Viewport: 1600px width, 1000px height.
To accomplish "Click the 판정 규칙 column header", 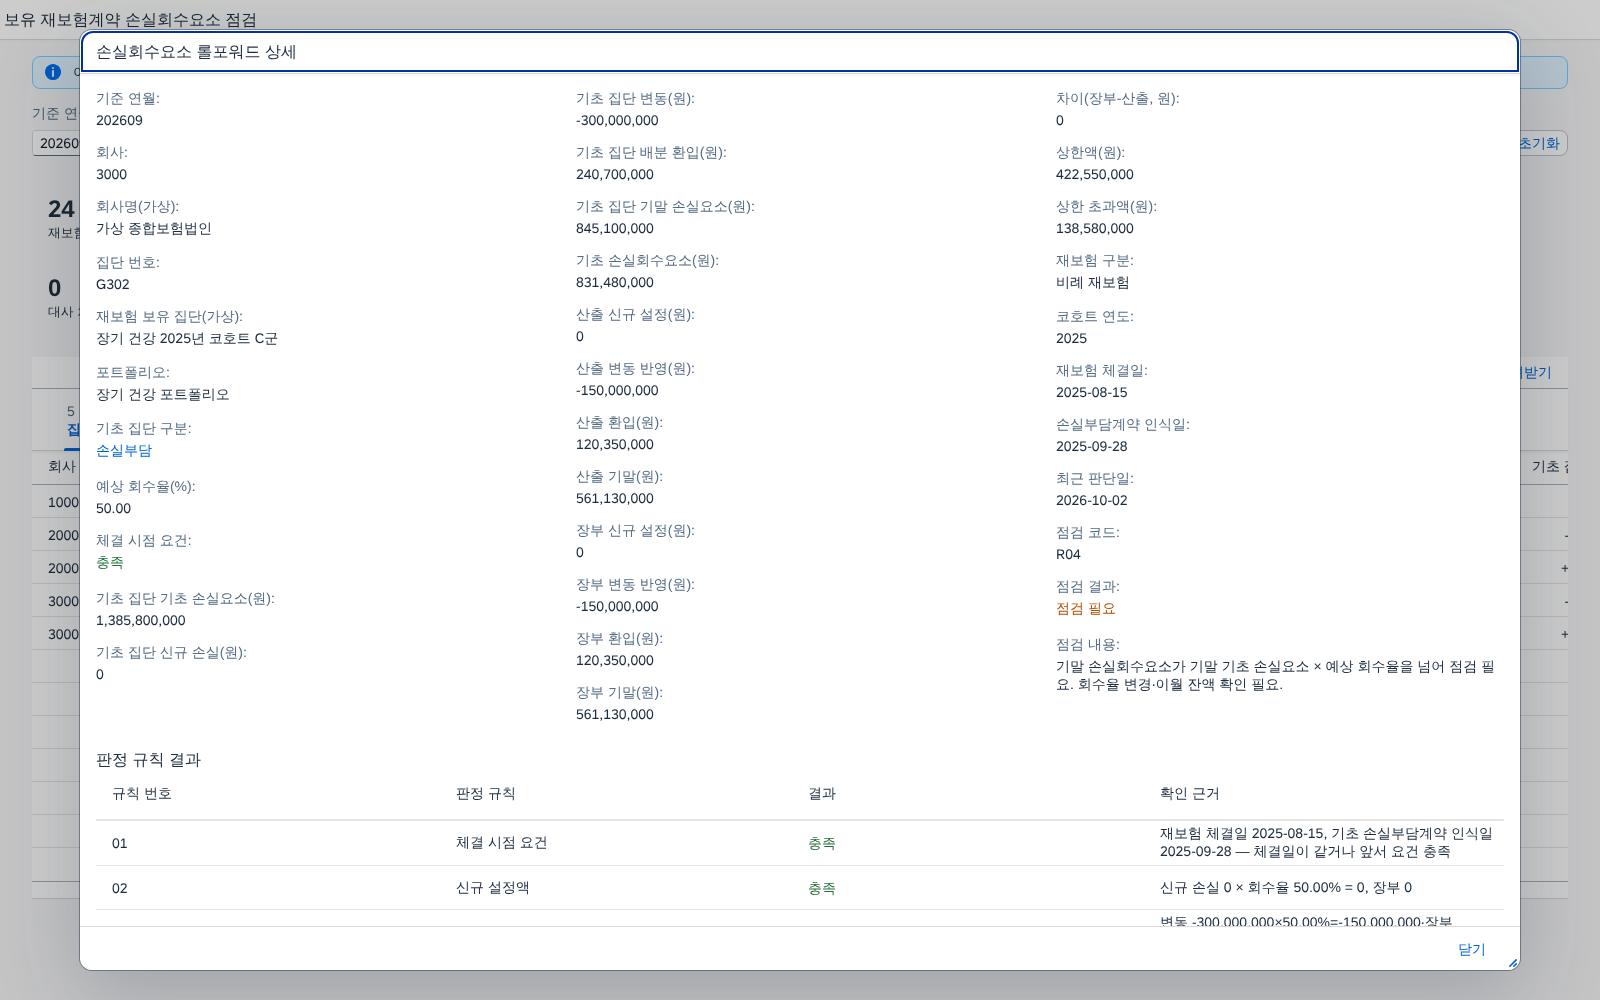I will click(486, 793).
